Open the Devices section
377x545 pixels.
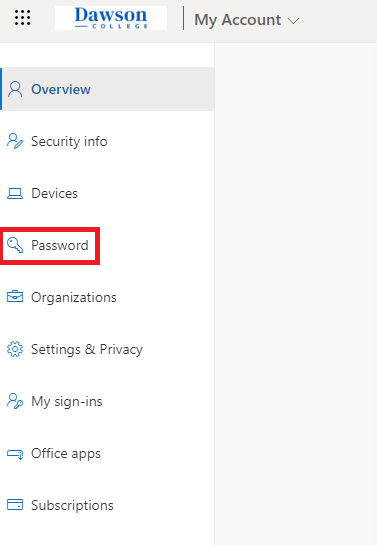55,193
